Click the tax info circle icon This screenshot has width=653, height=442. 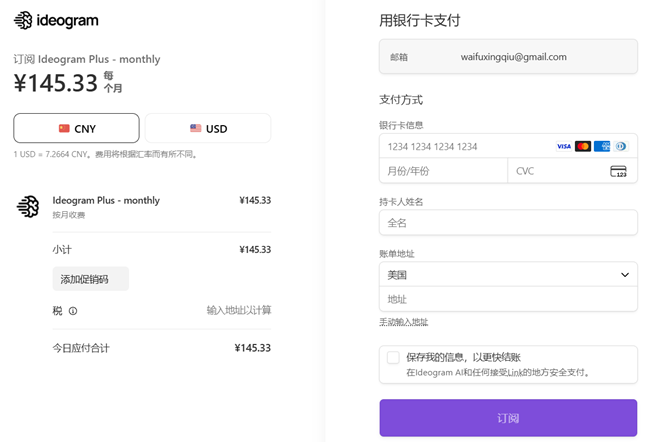pyautogui.click(x=73, y=311)
